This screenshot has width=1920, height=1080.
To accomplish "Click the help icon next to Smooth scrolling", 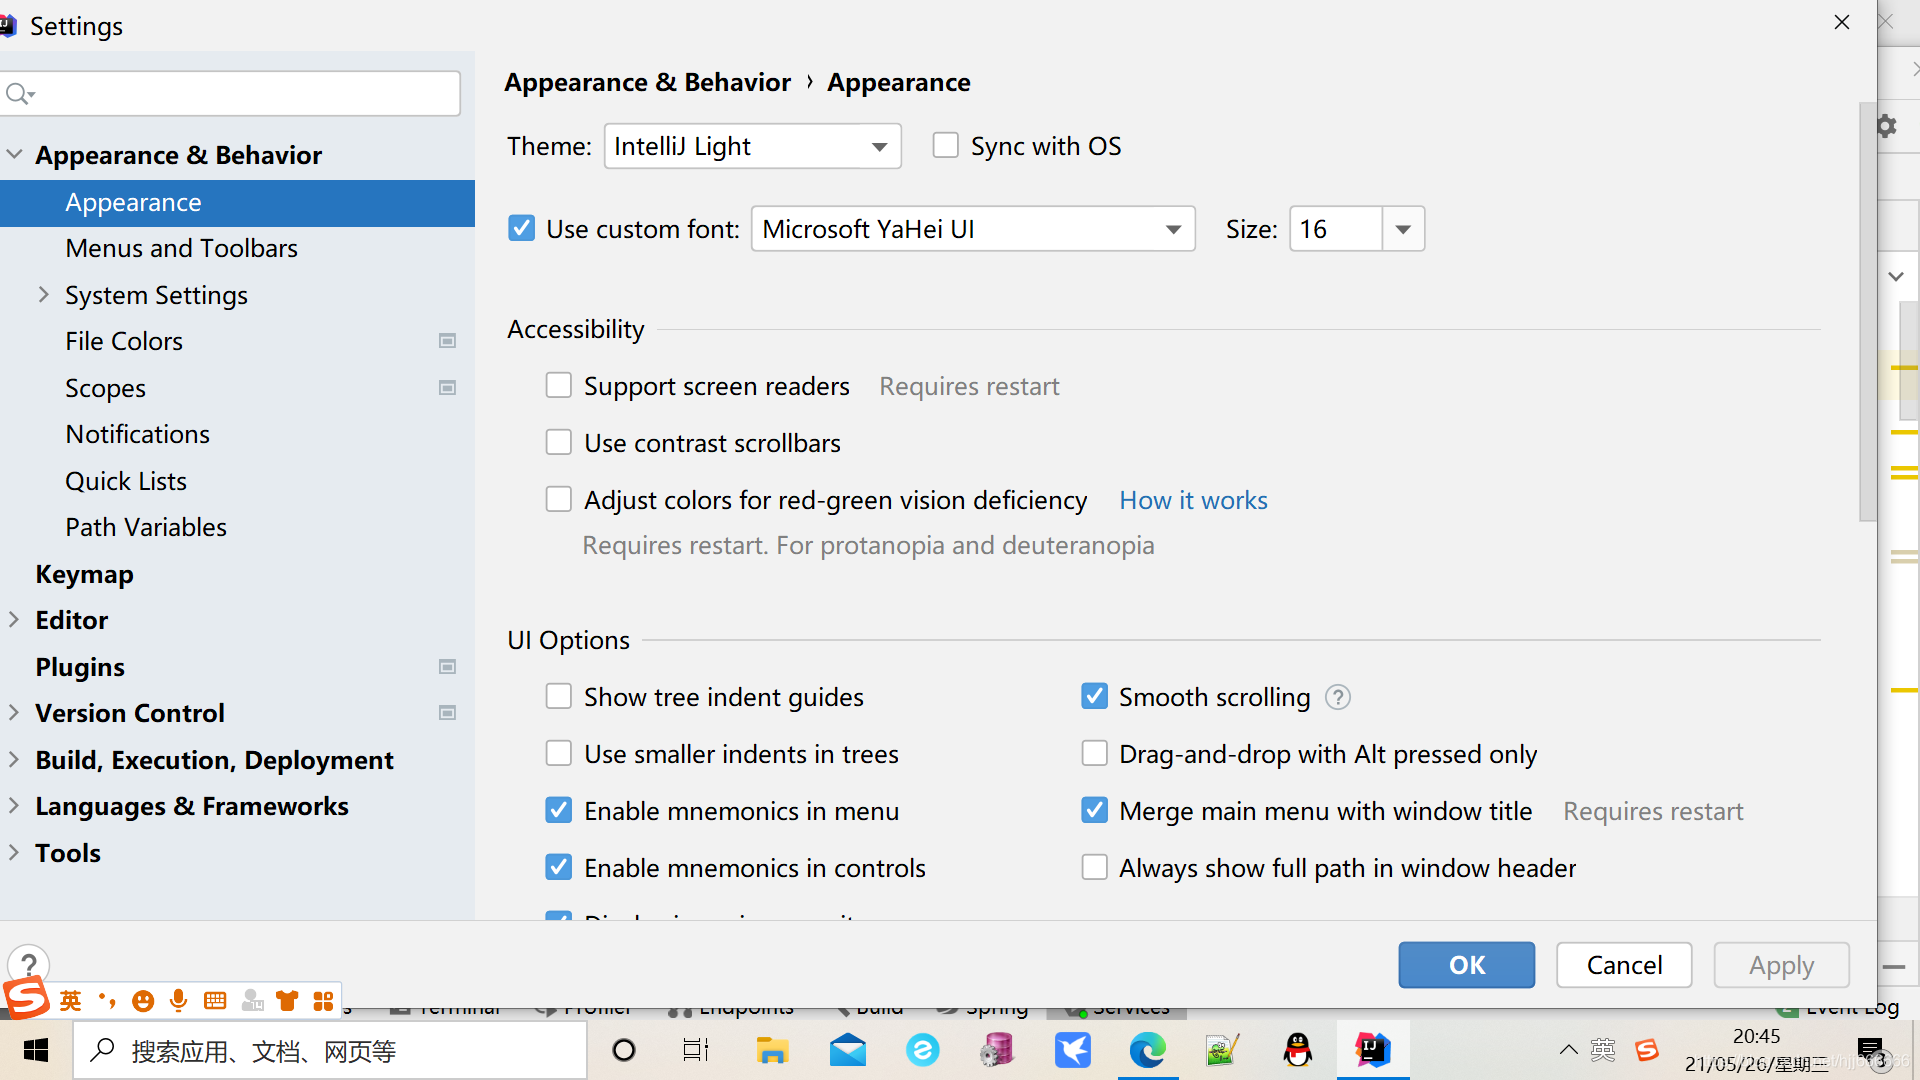I will pos(1337,697).
